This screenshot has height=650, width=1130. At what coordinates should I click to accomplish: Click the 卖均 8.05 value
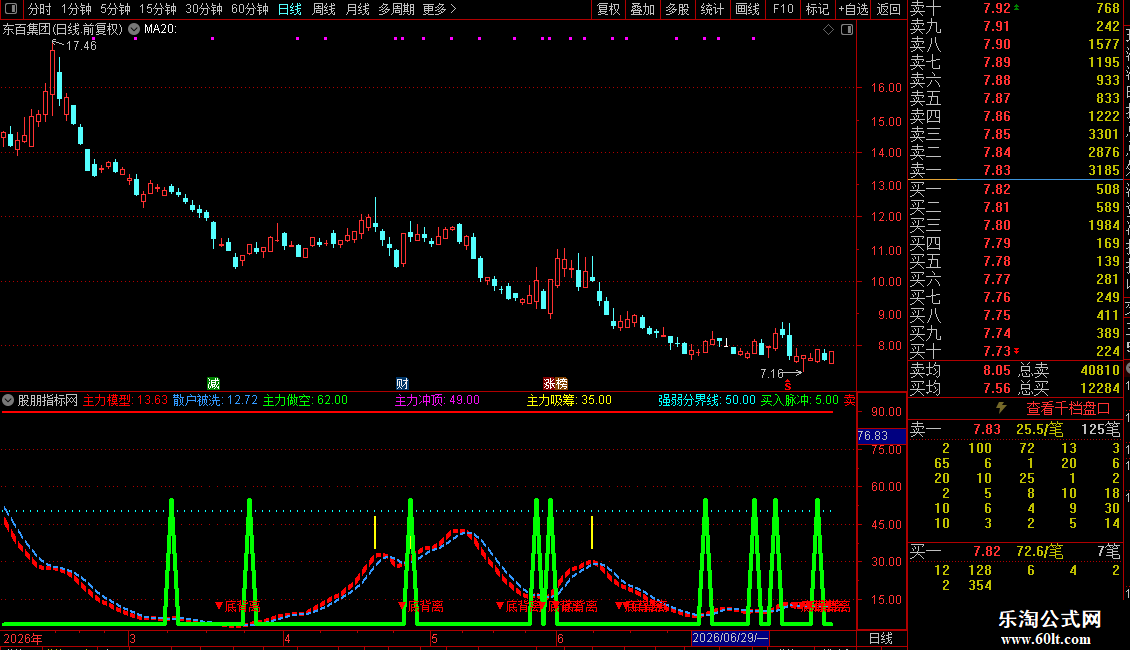pos(997,370)
